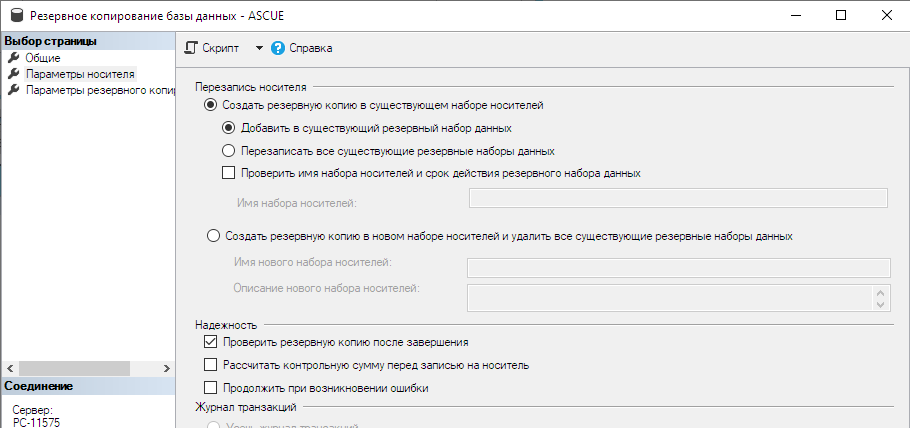Click wrench icon beside Параметры резервного копирования

coord(14,89)
